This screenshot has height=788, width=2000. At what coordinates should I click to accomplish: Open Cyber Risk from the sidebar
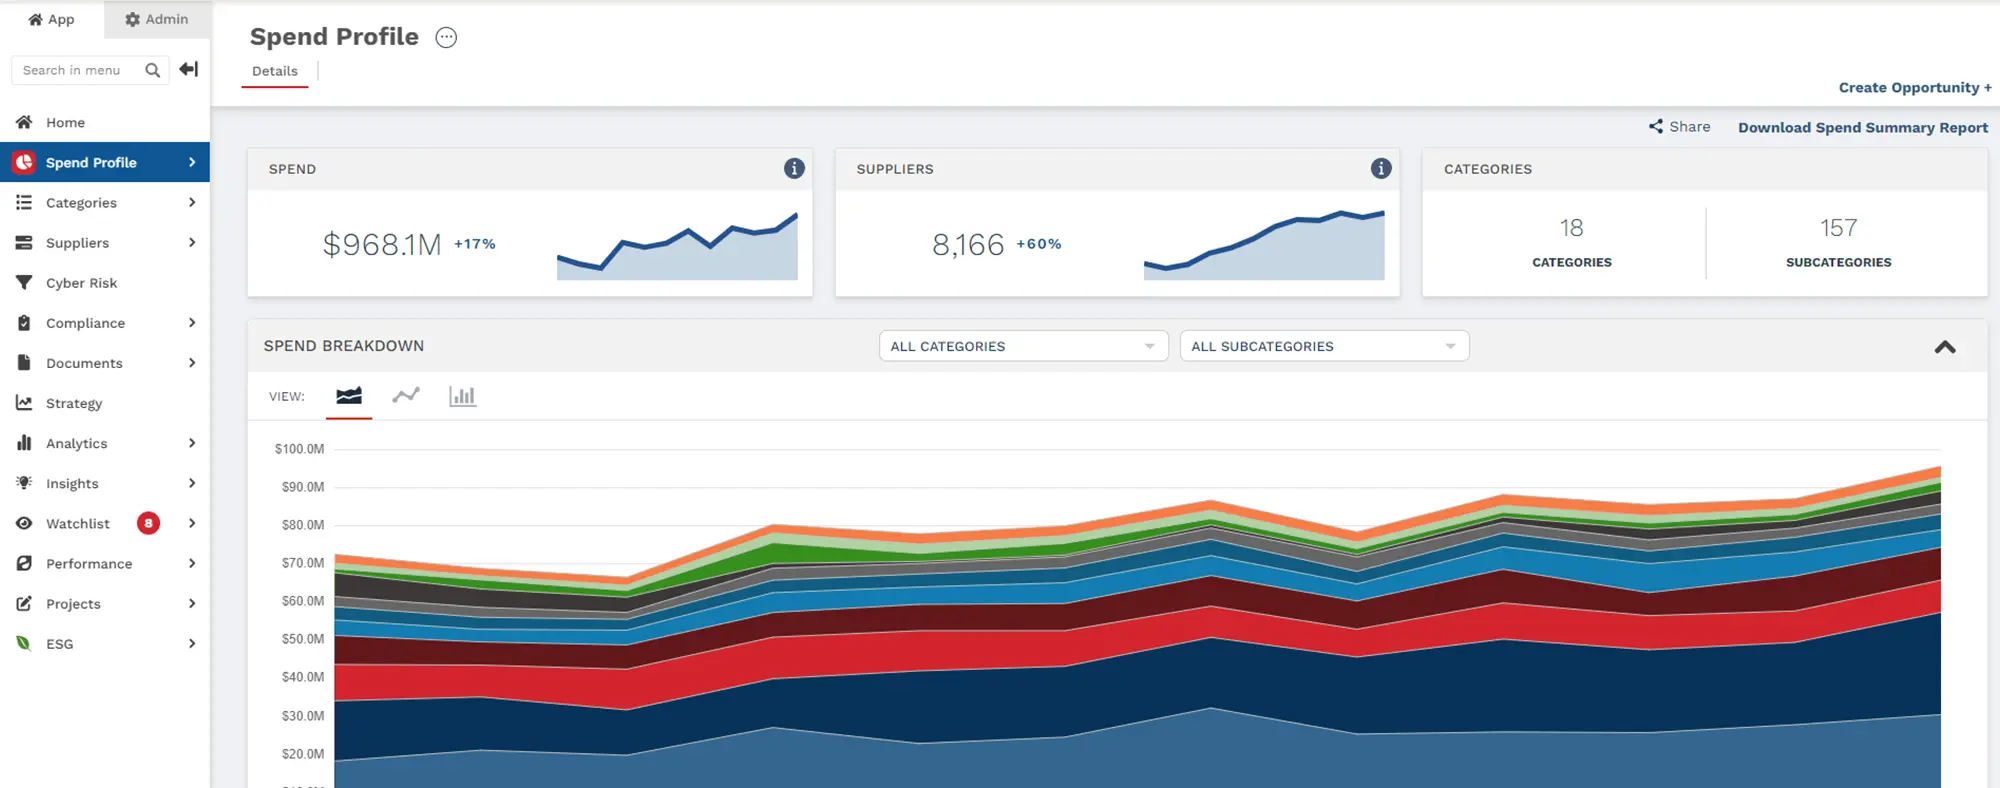tap(81, 283)
